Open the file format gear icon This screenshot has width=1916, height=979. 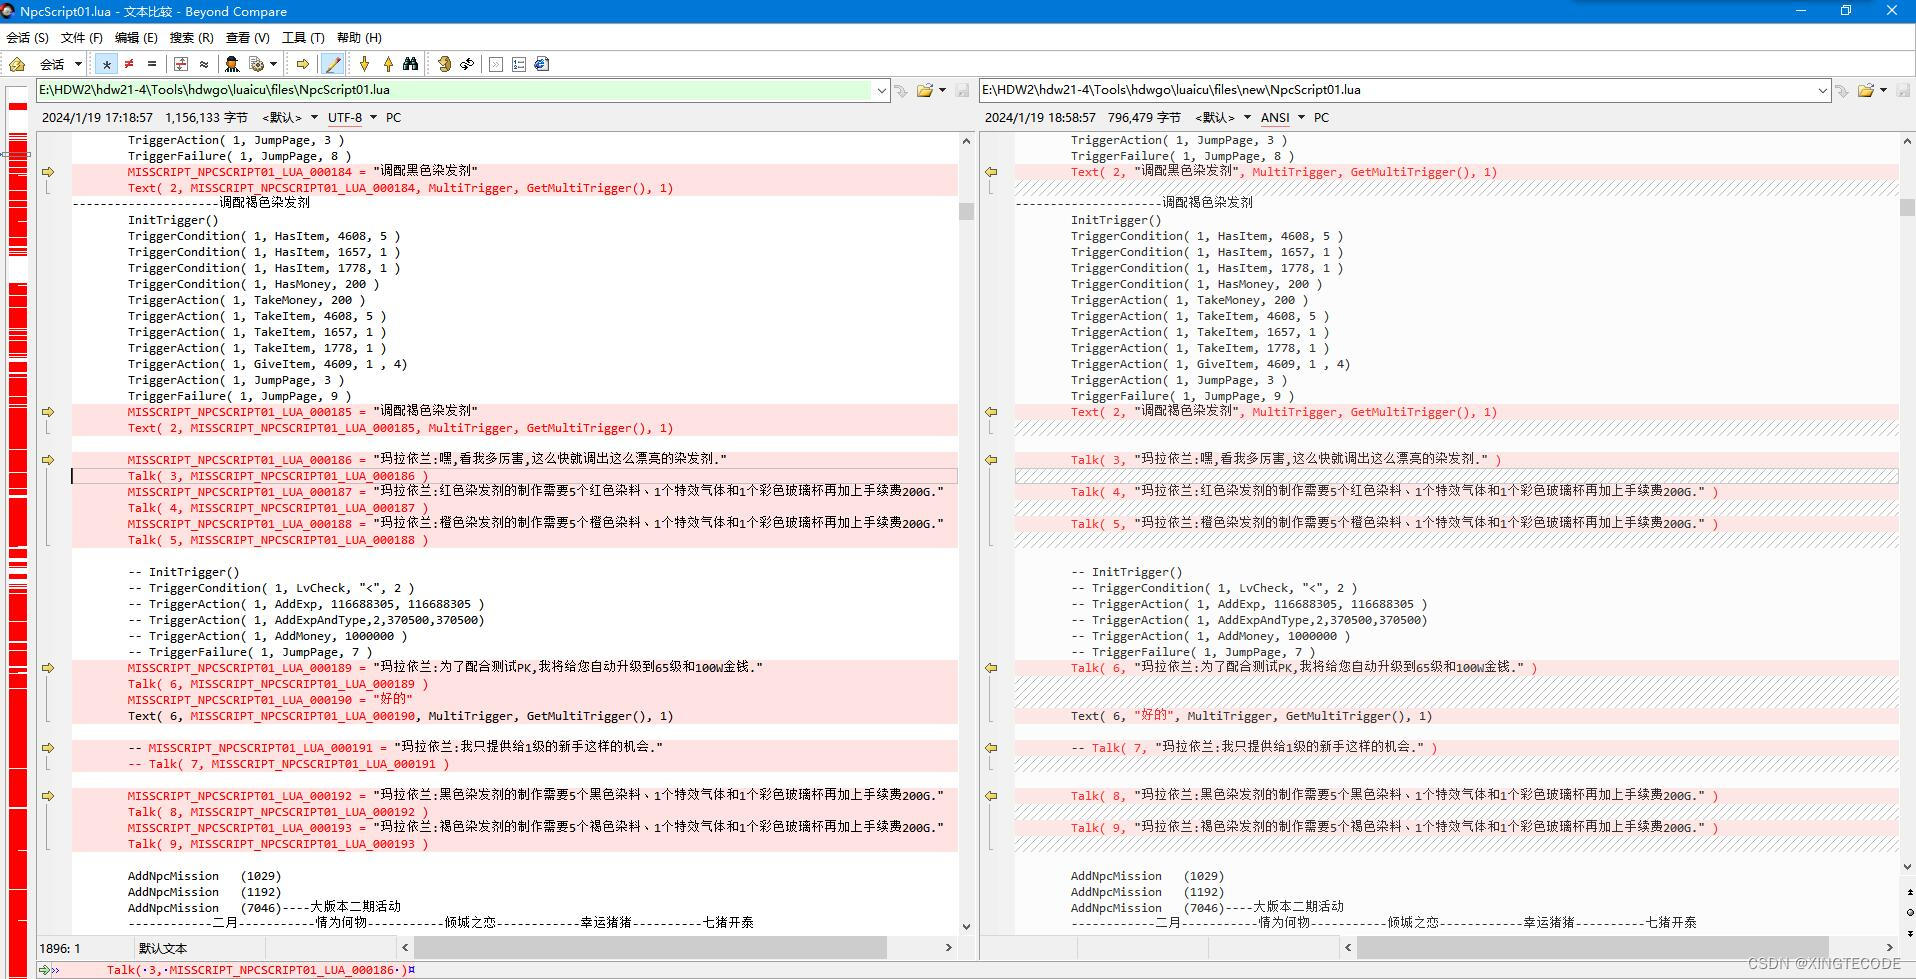click(x=257, y=64)
